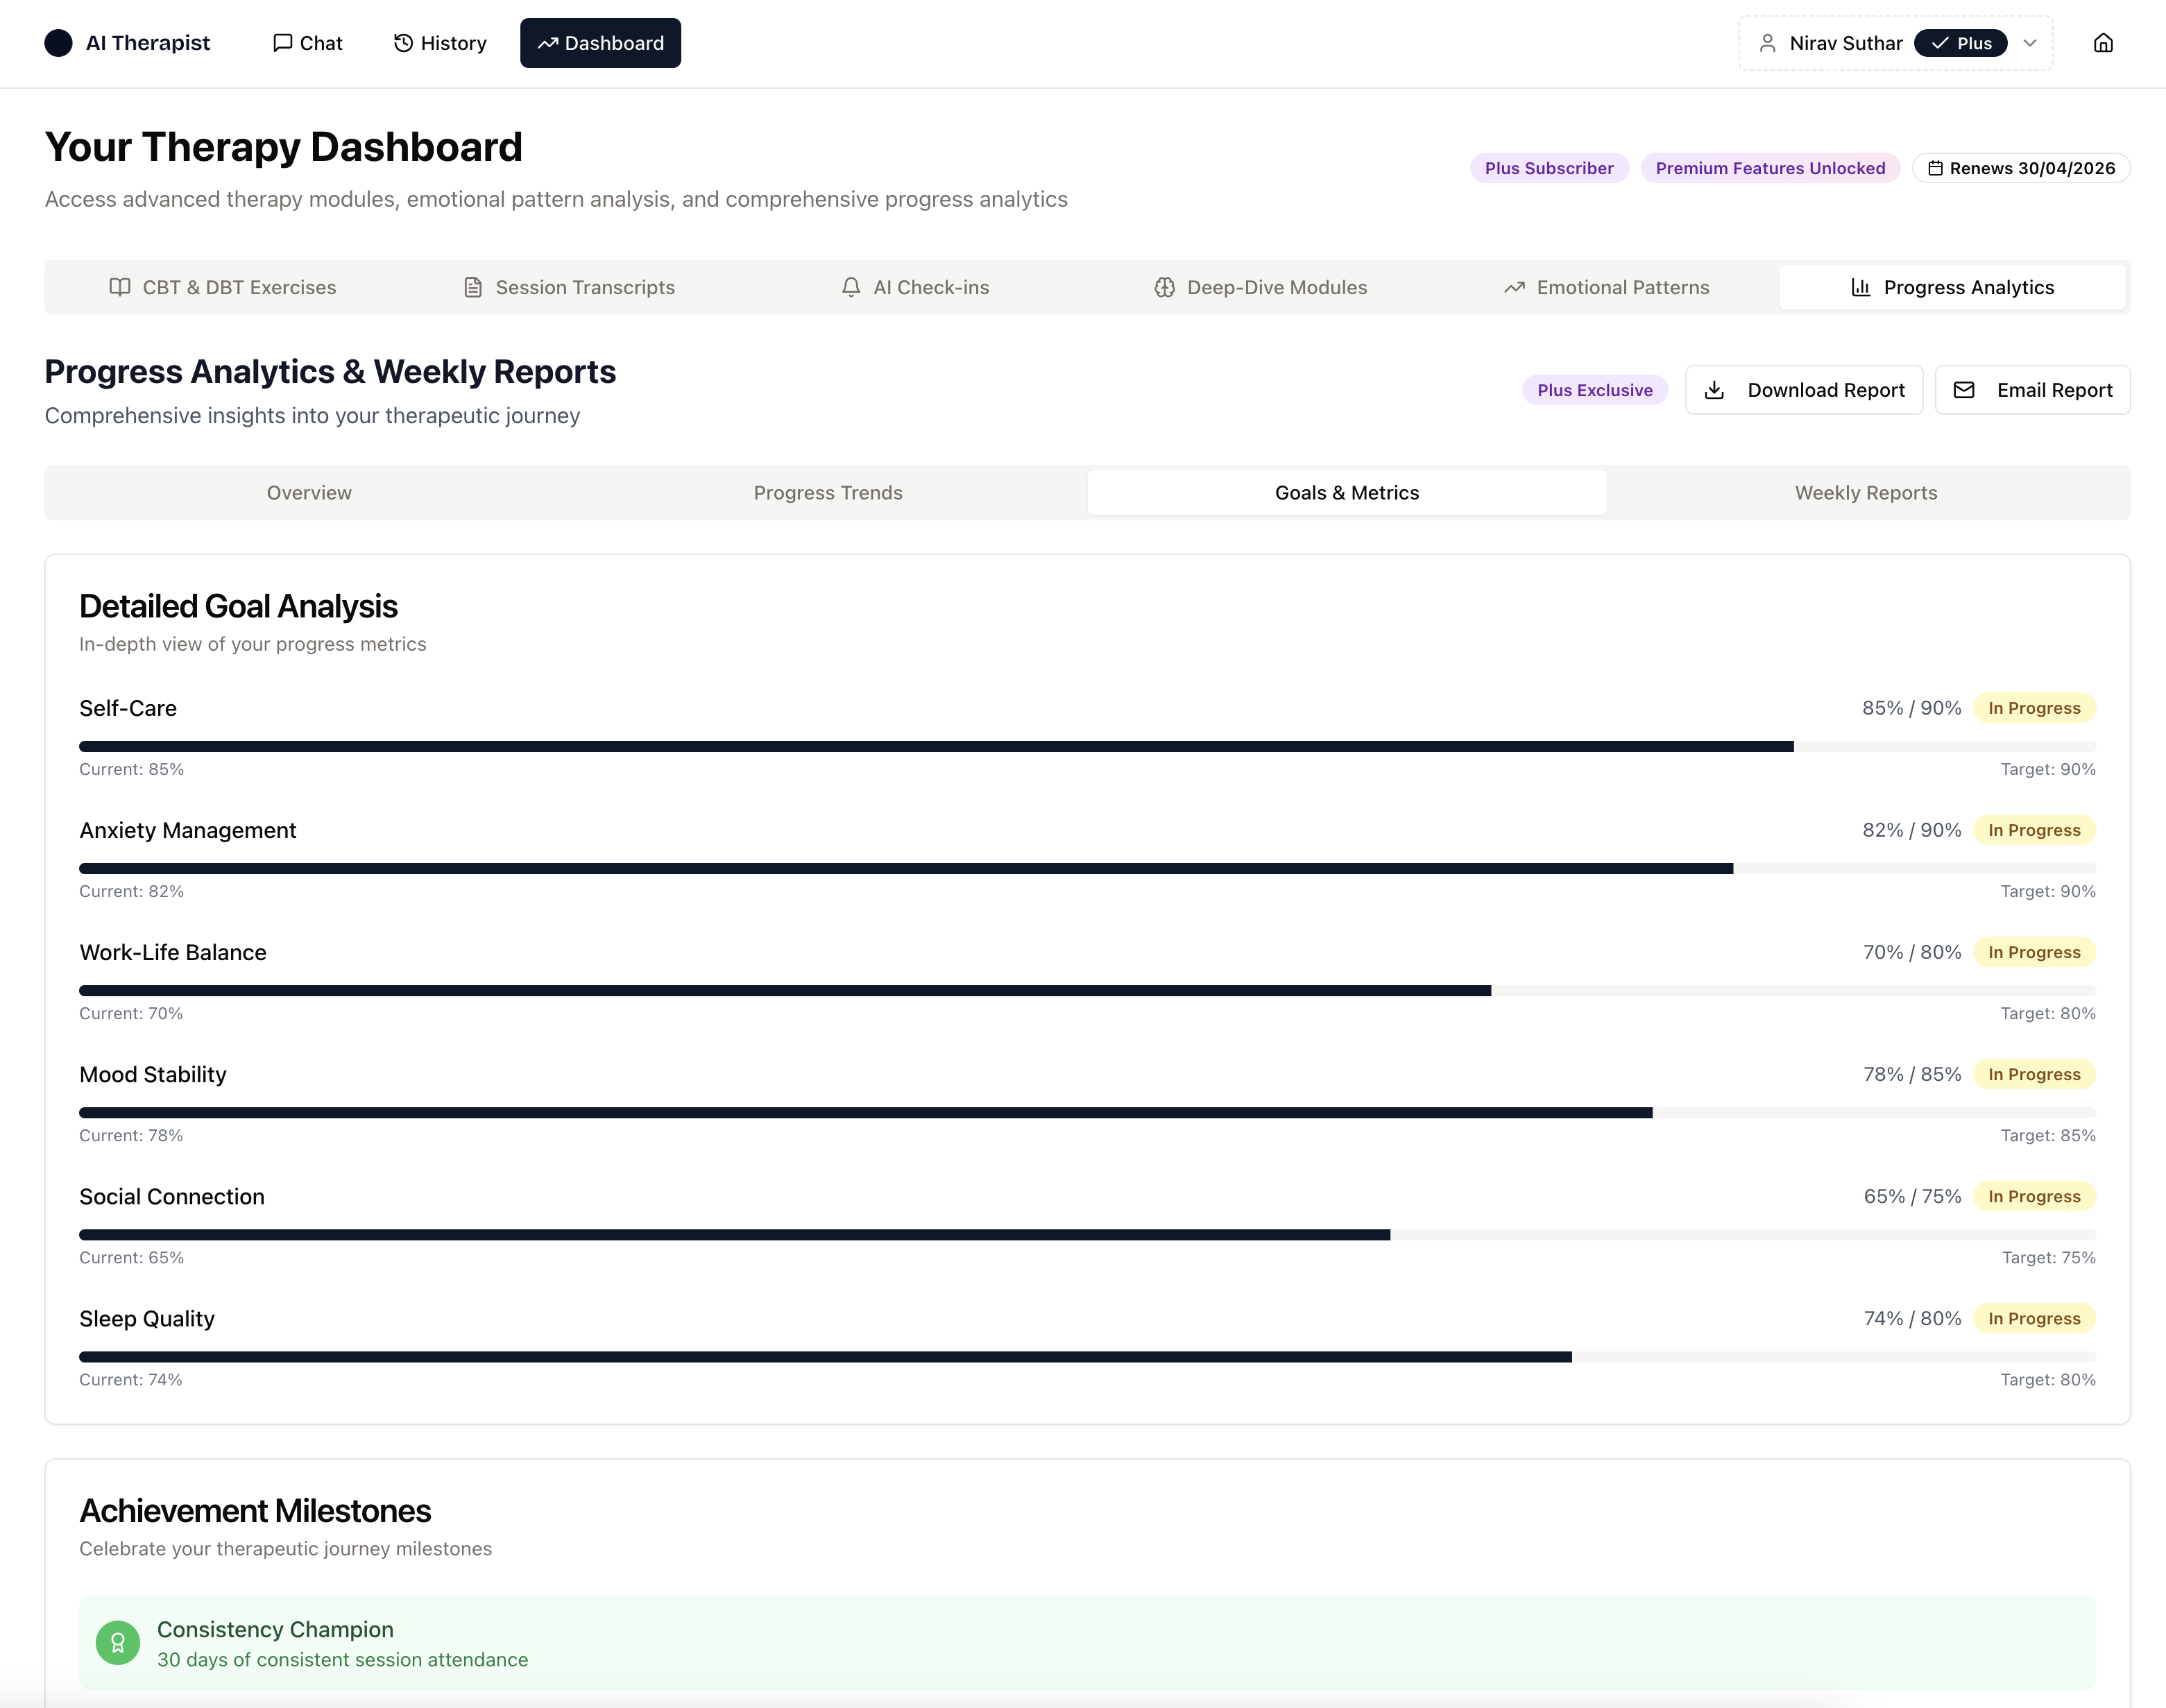Click the AI Therapist logo circle

click(59, 43)
